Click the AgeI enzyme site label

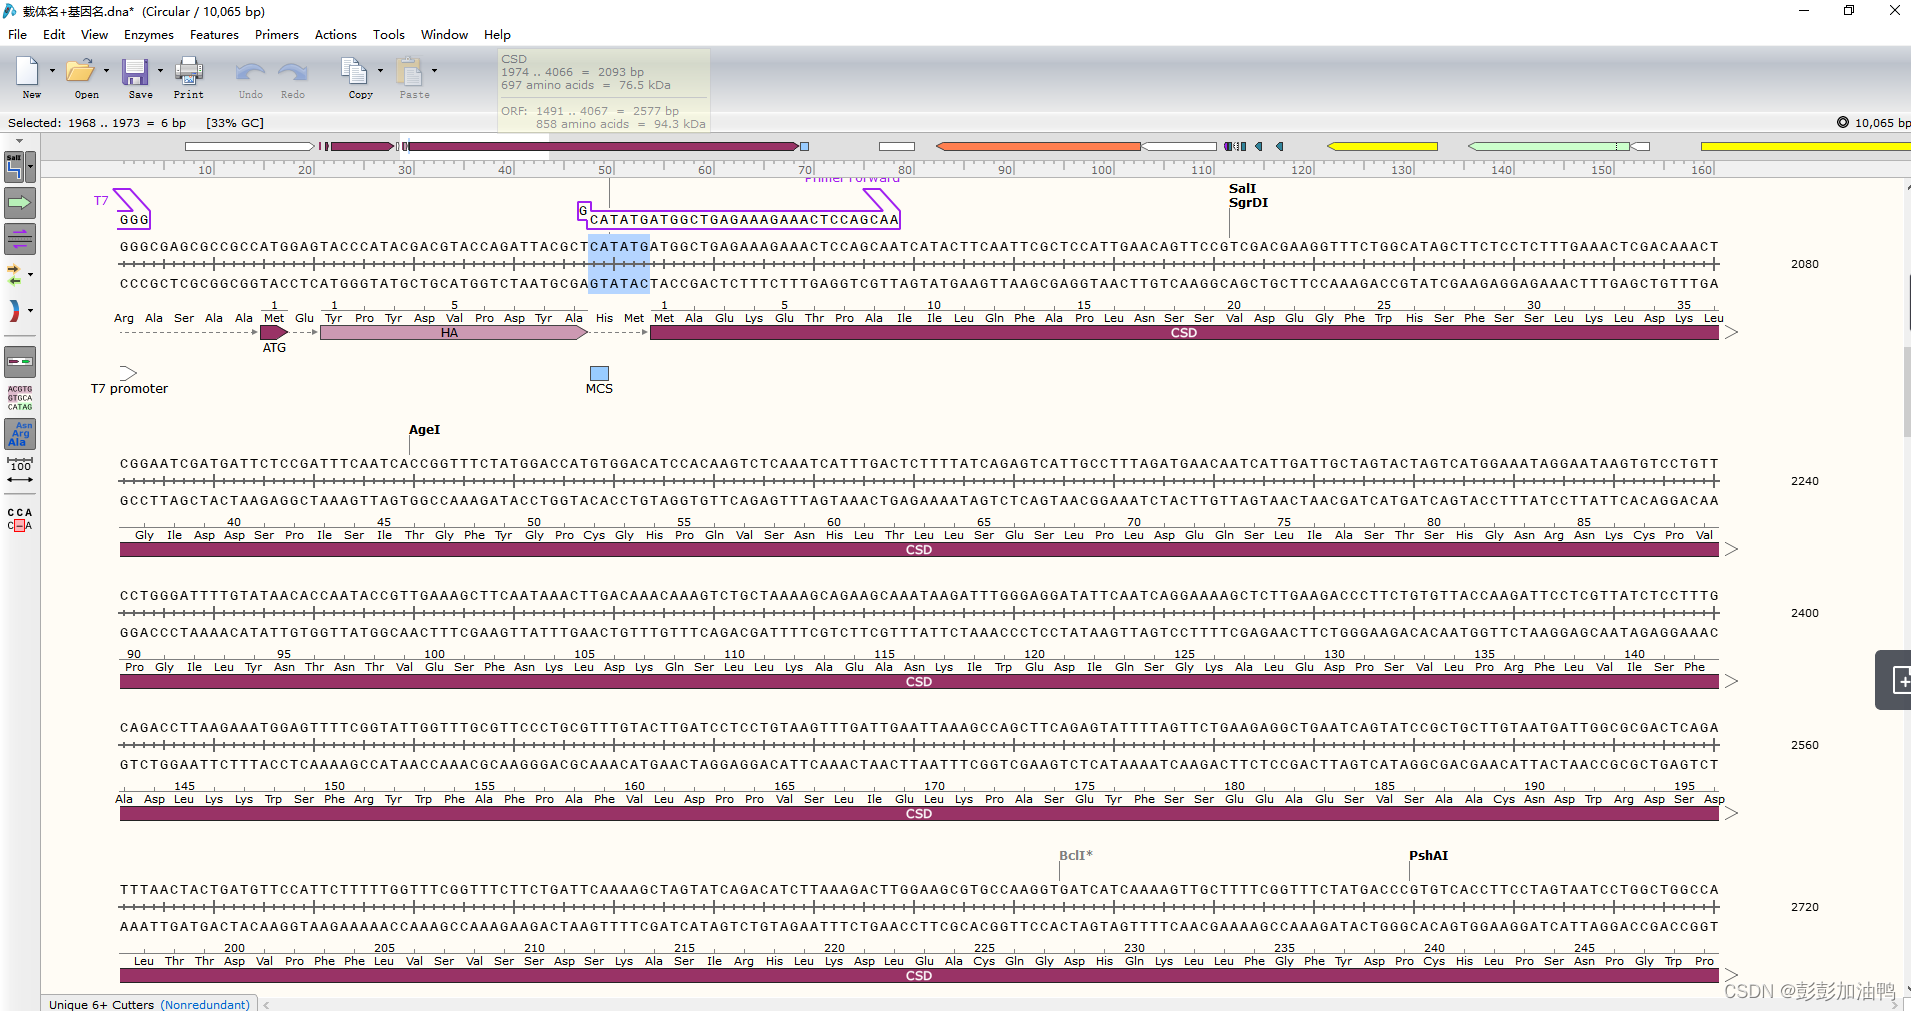424,429
